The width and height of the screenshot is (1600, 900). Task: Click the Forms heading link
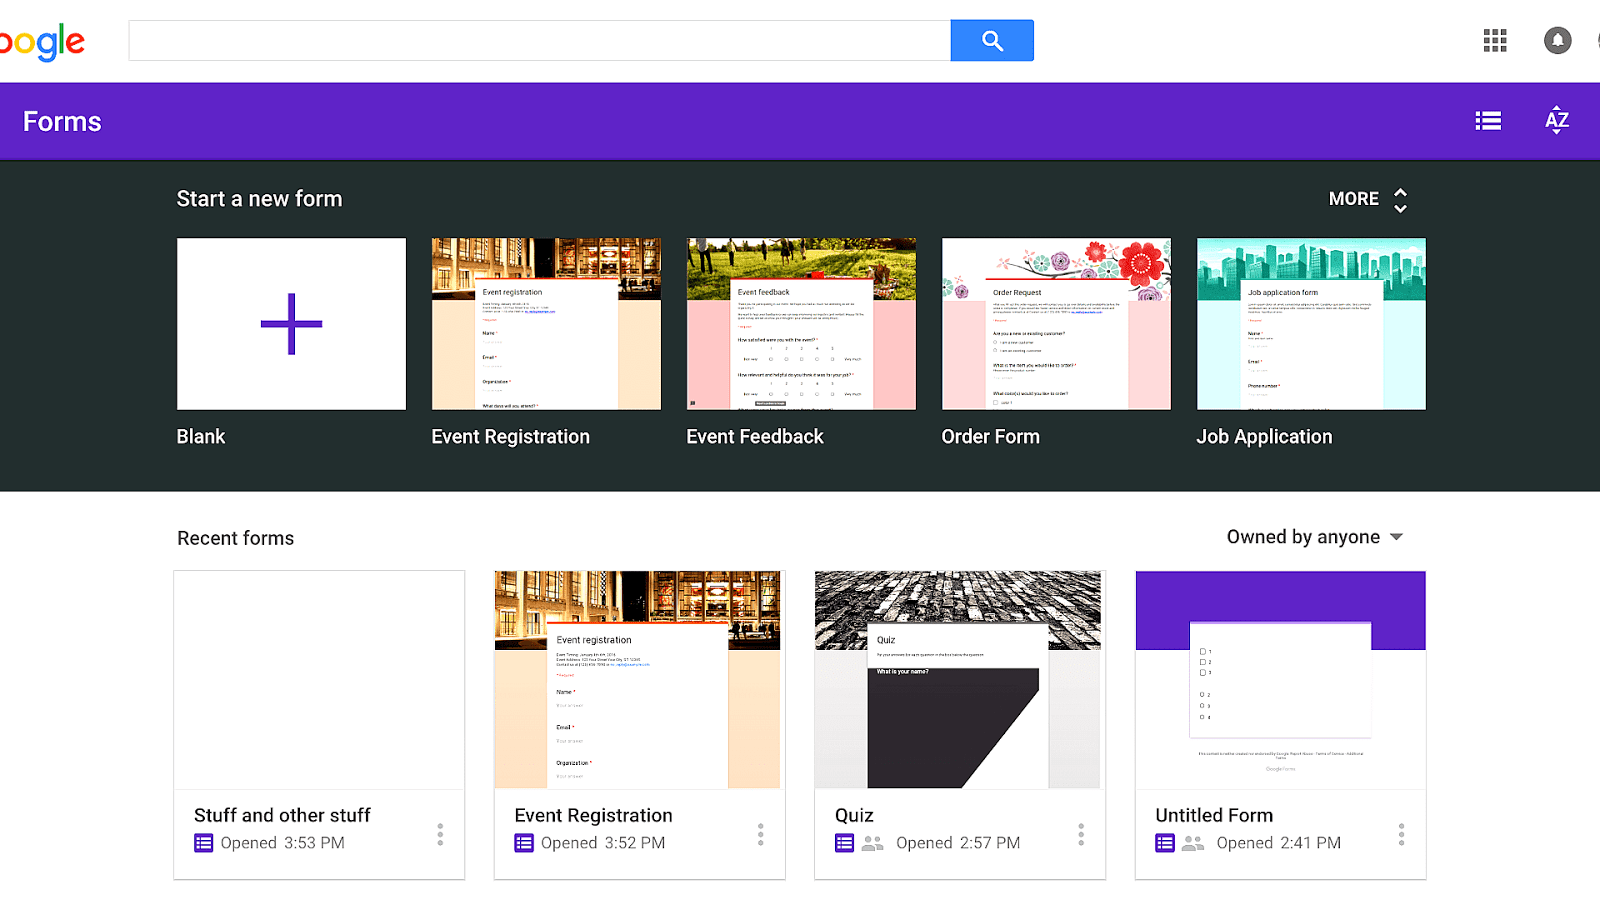coord(61,120)
